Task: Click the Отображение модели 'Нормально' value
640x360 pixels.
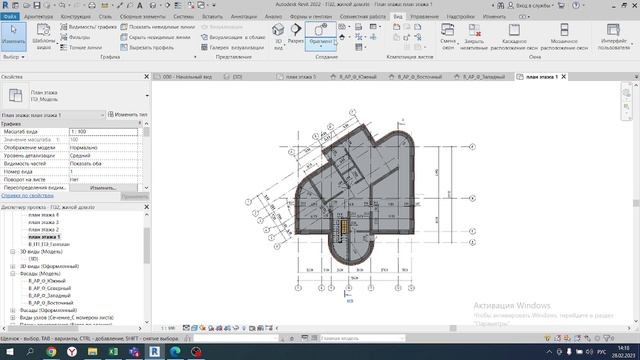Action: coord(103,148)
